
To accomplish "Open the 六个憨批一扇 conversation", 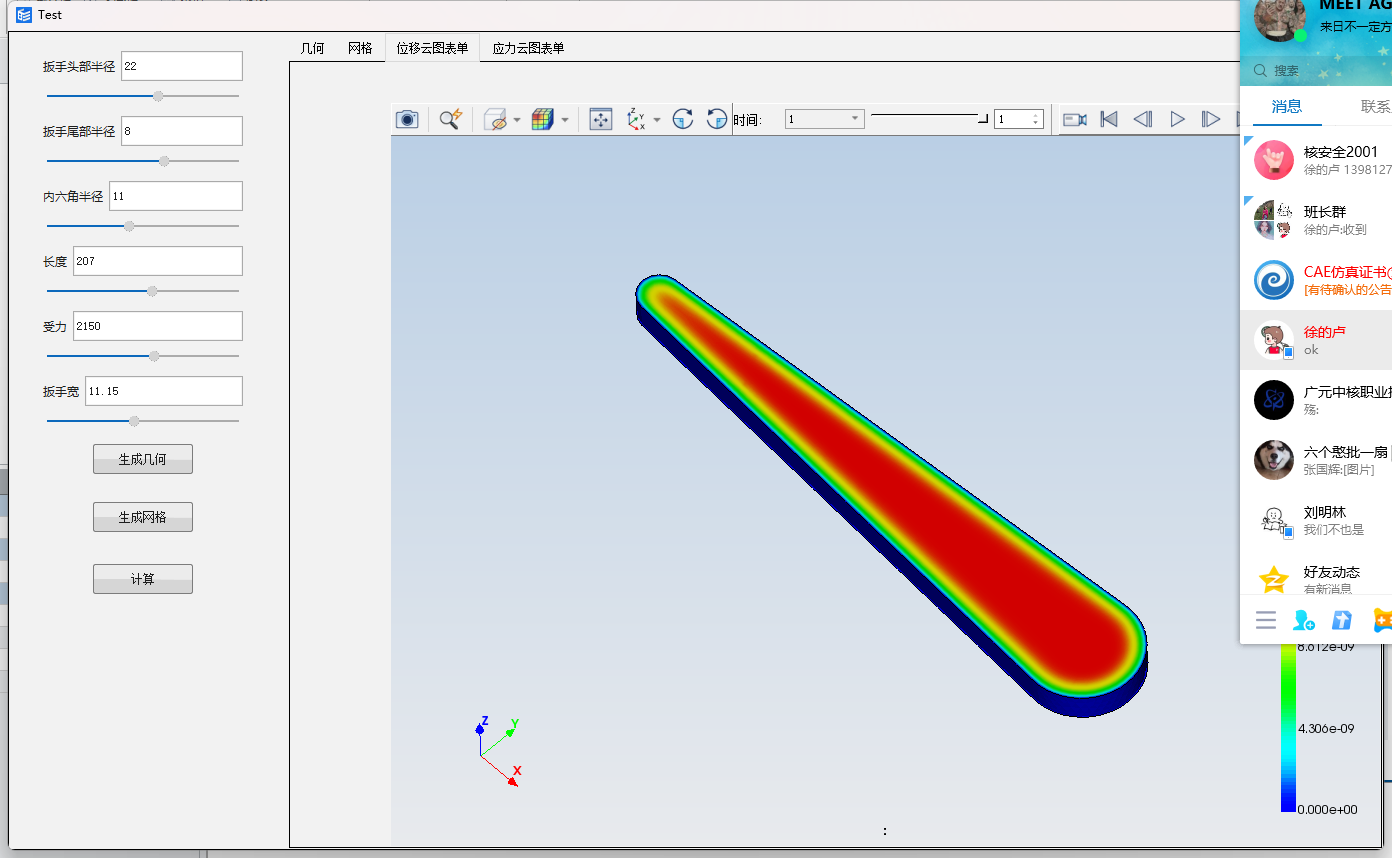I will tap(1316, 460).
